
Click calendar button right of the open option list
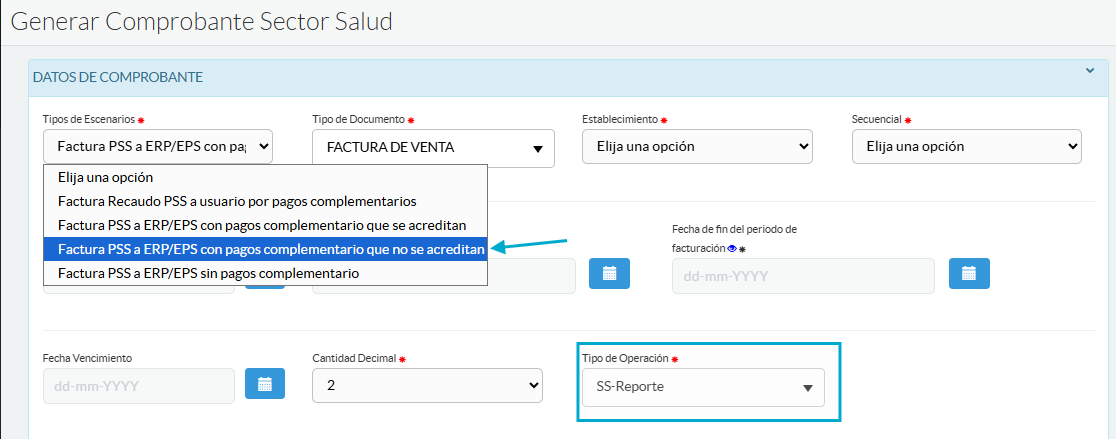coord(609,274)
